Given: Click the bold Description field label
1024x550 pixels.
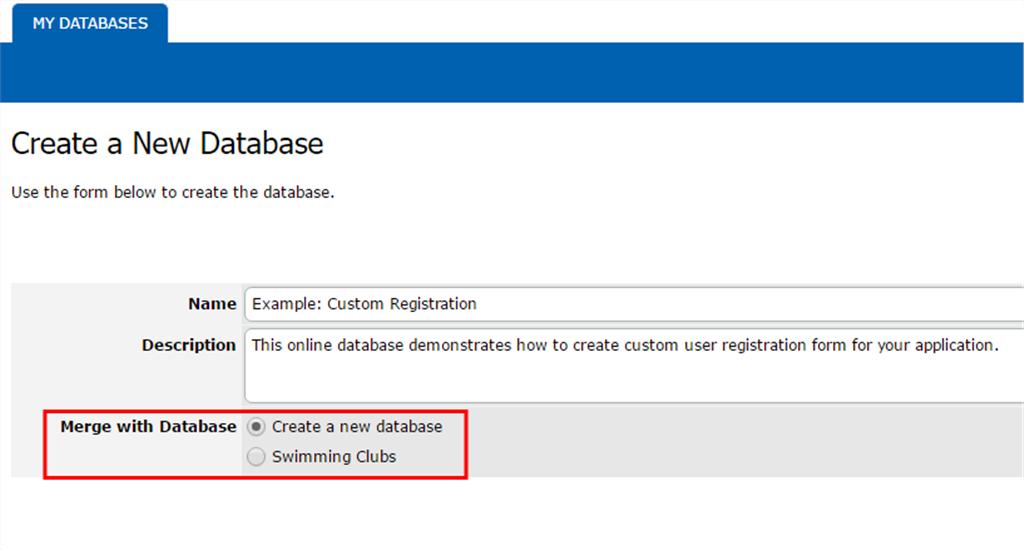Looking at the screenshot, I should click(188, 345).
